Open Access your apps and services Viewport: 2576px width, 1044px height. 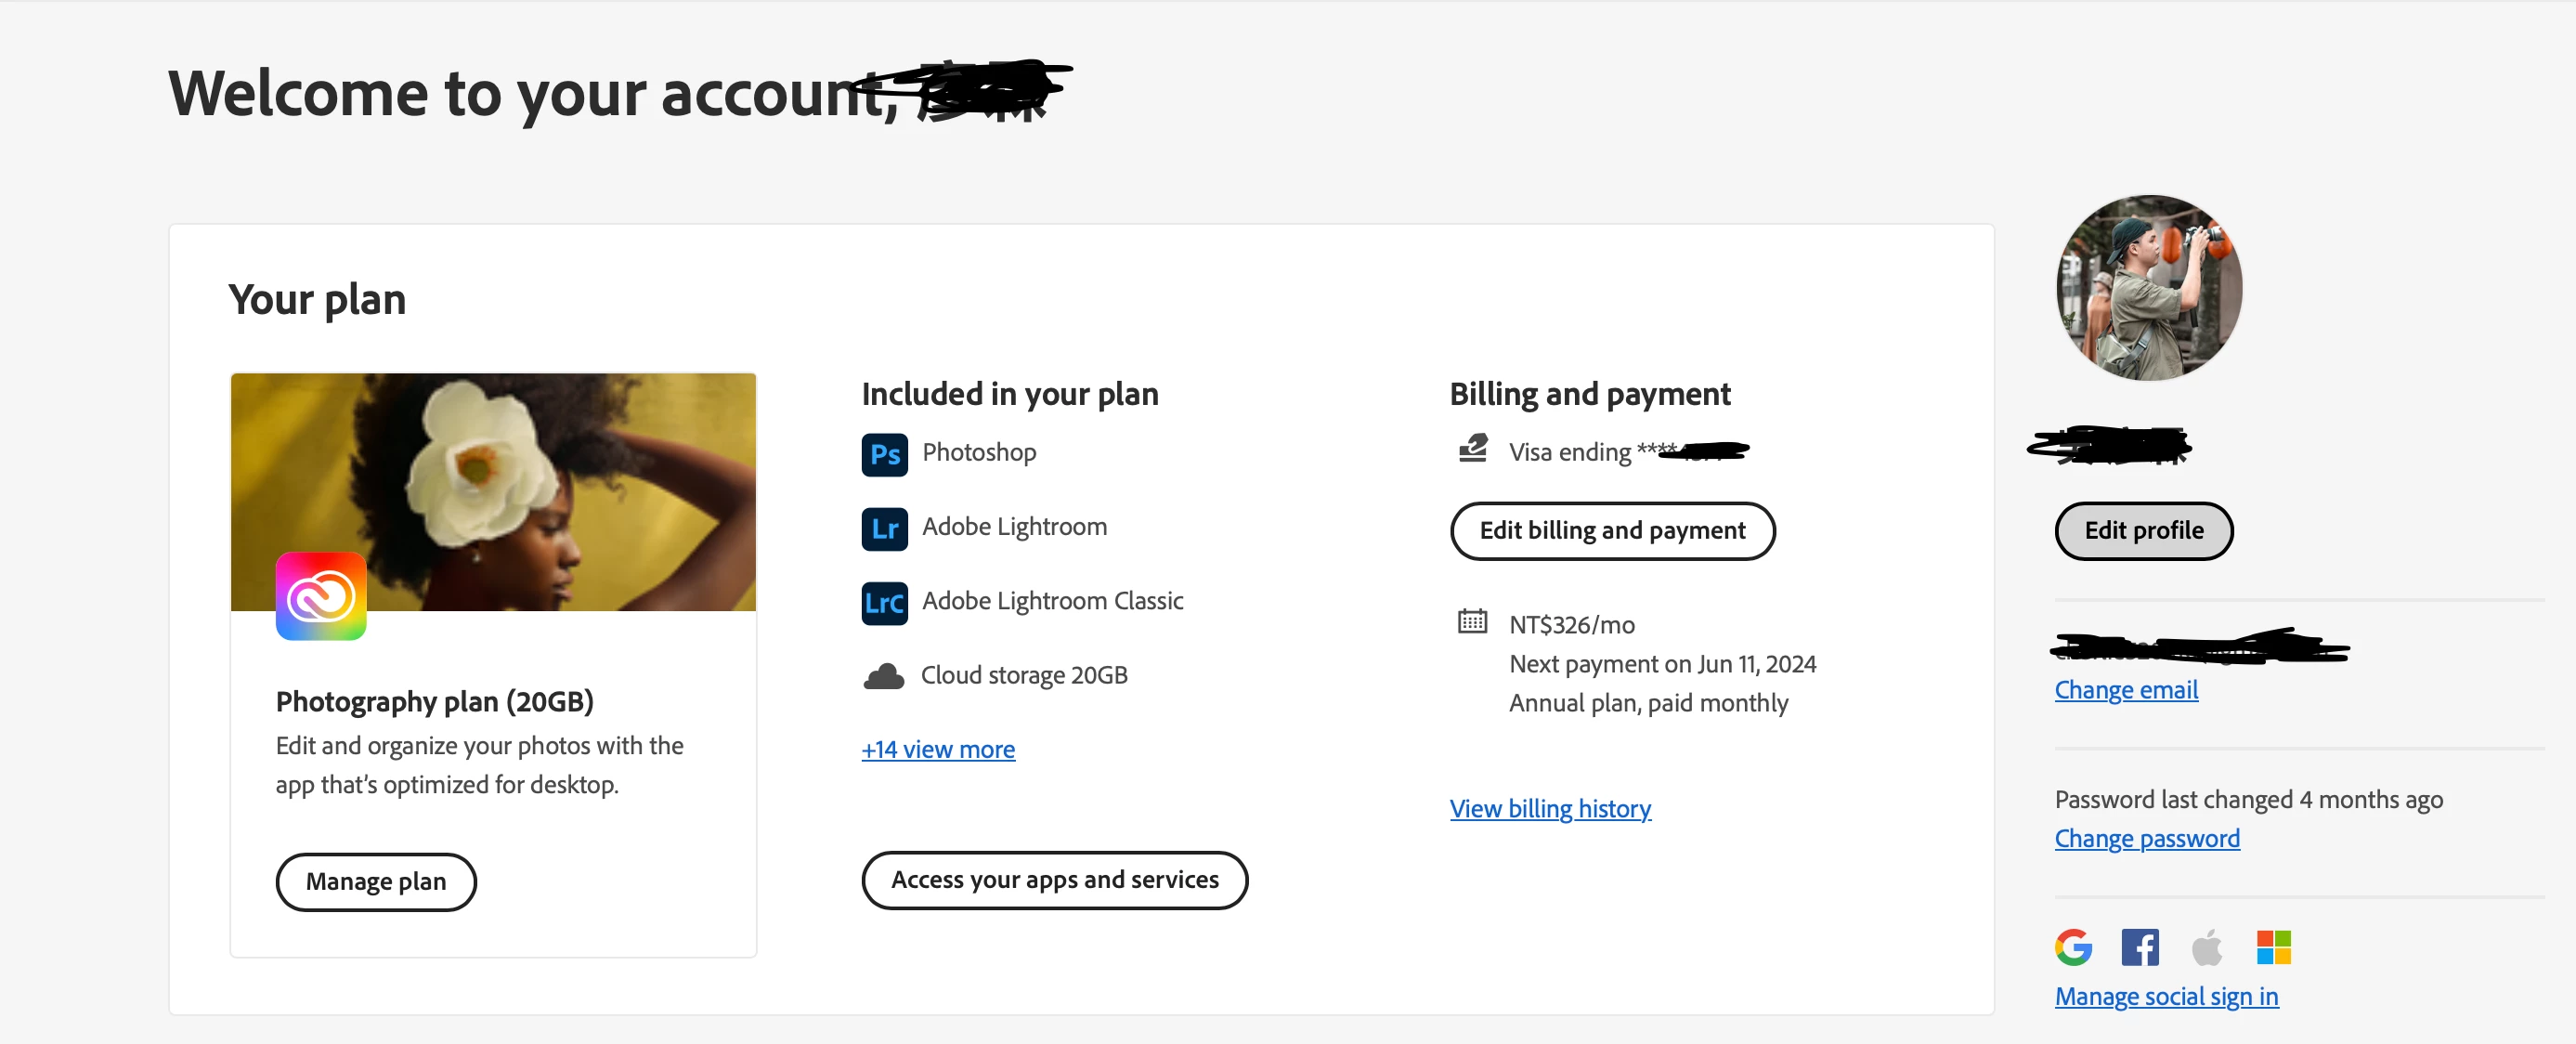pos(1054,879)
